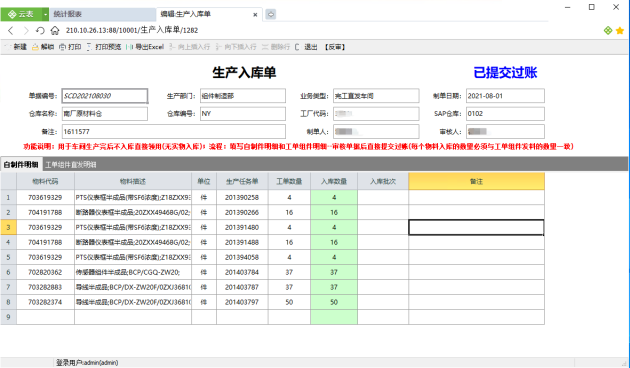Click 向上插入行 in the toolbar

190,47
